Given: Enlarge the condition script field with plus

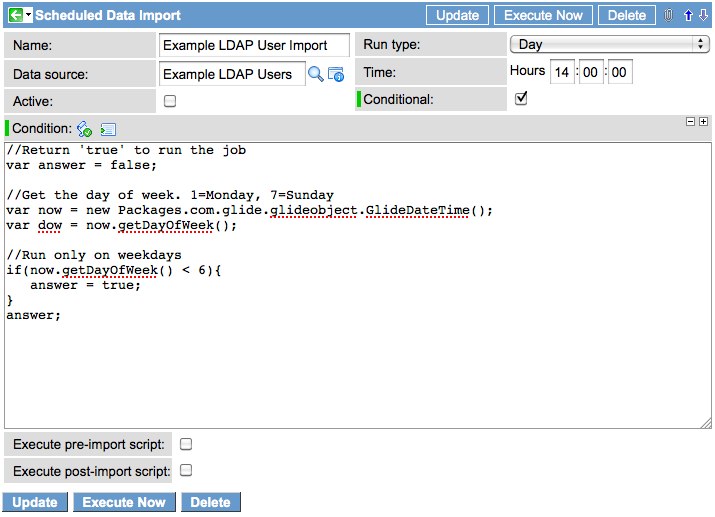Looking at the screenshot, I should tap(704, 121).
